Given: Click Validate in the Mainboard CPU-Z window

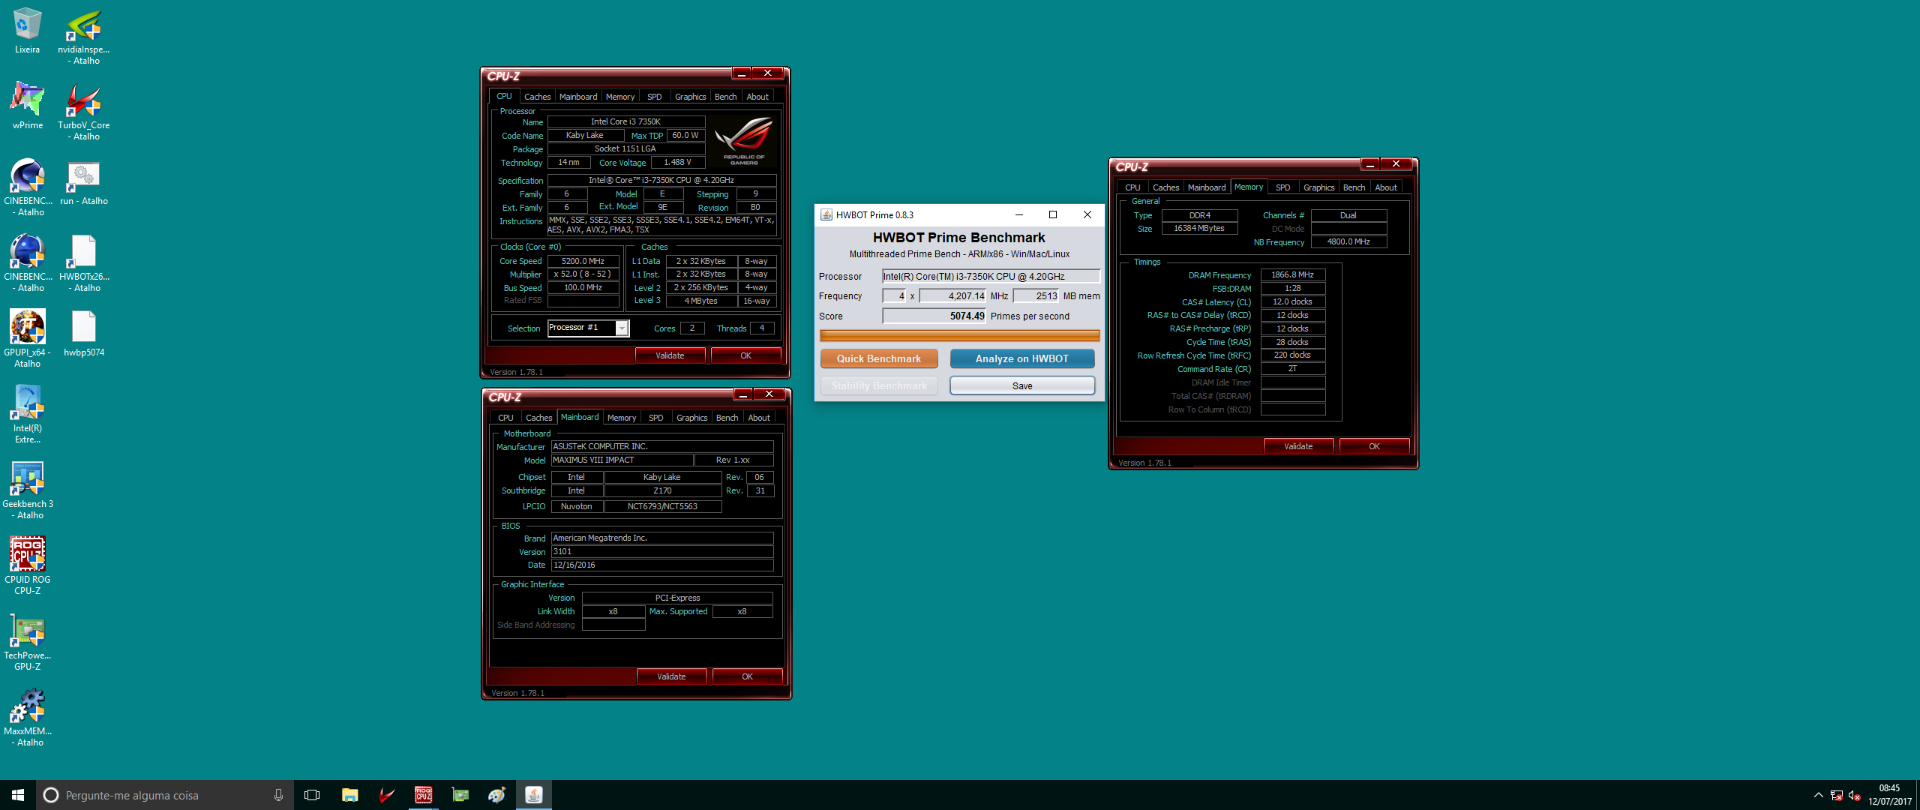Looking at the screenshot, I should tap(672, 677).
